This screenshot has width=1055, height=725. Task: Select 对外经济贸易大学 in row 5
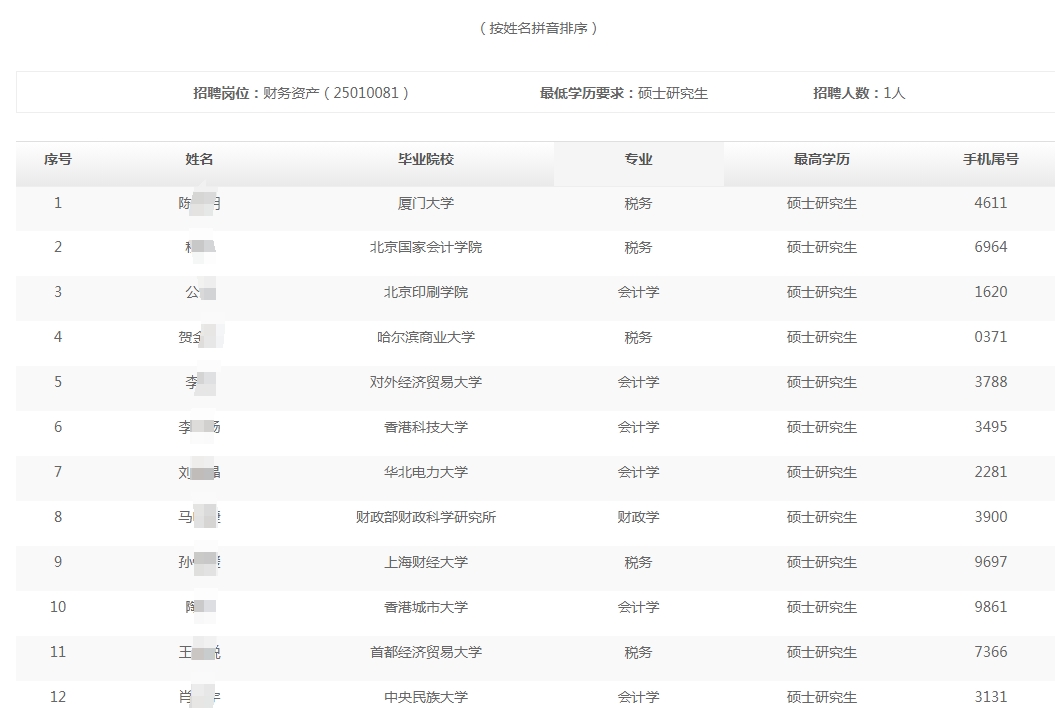coord(425,382)
